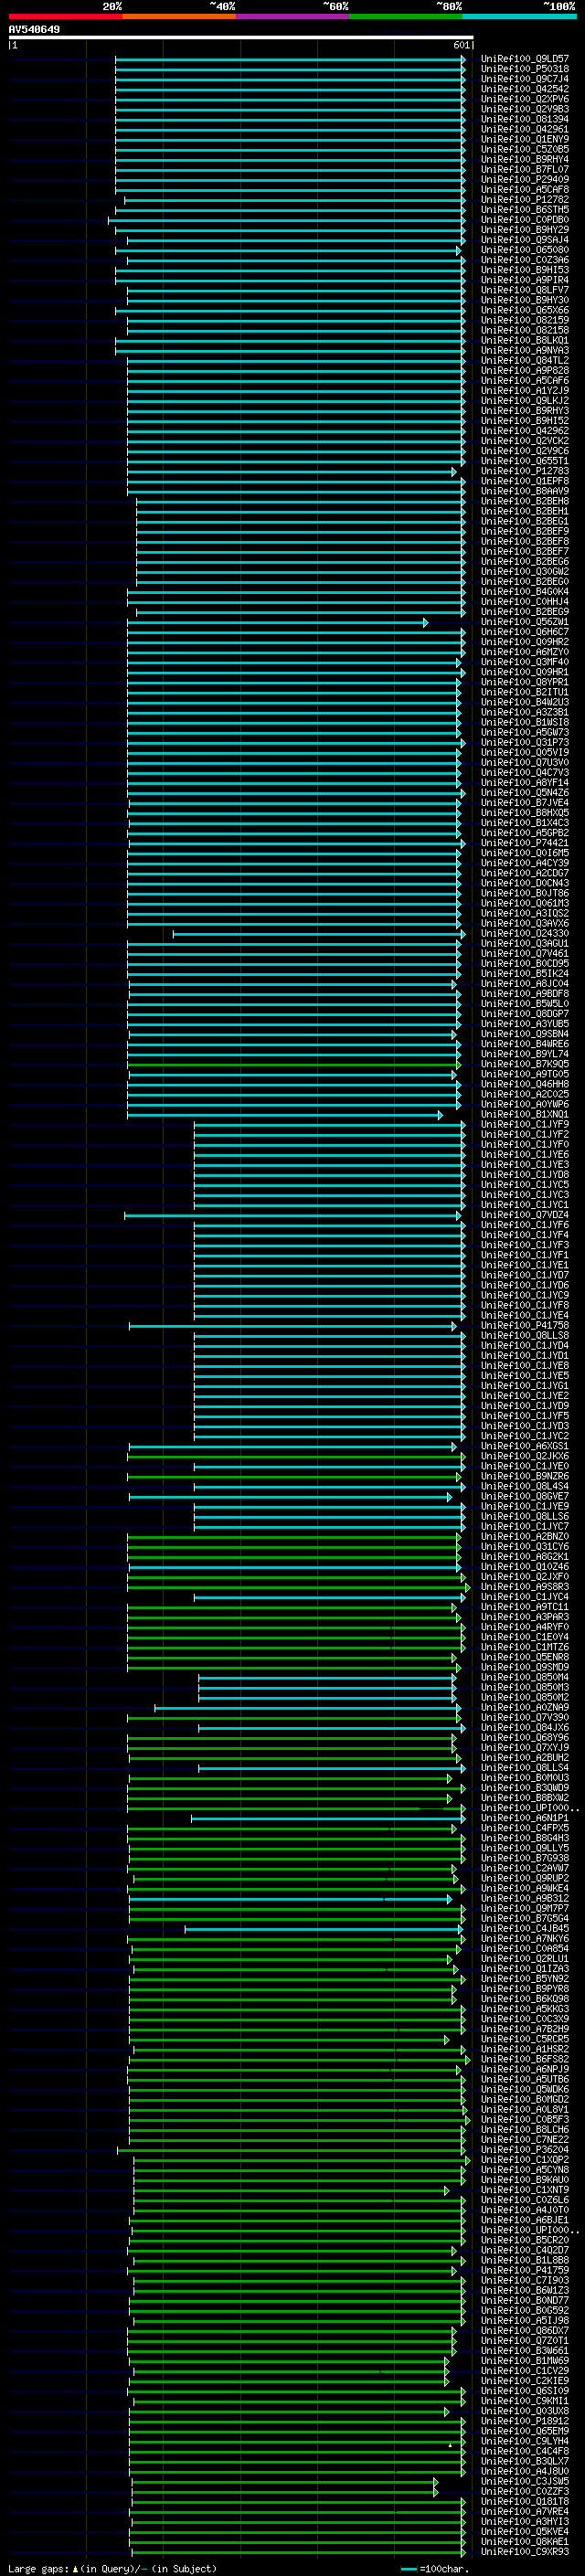Select hit label UniRef100_Q655T1
The height and width of the screenshot is (2576, 585).
[x=524, y=461]
